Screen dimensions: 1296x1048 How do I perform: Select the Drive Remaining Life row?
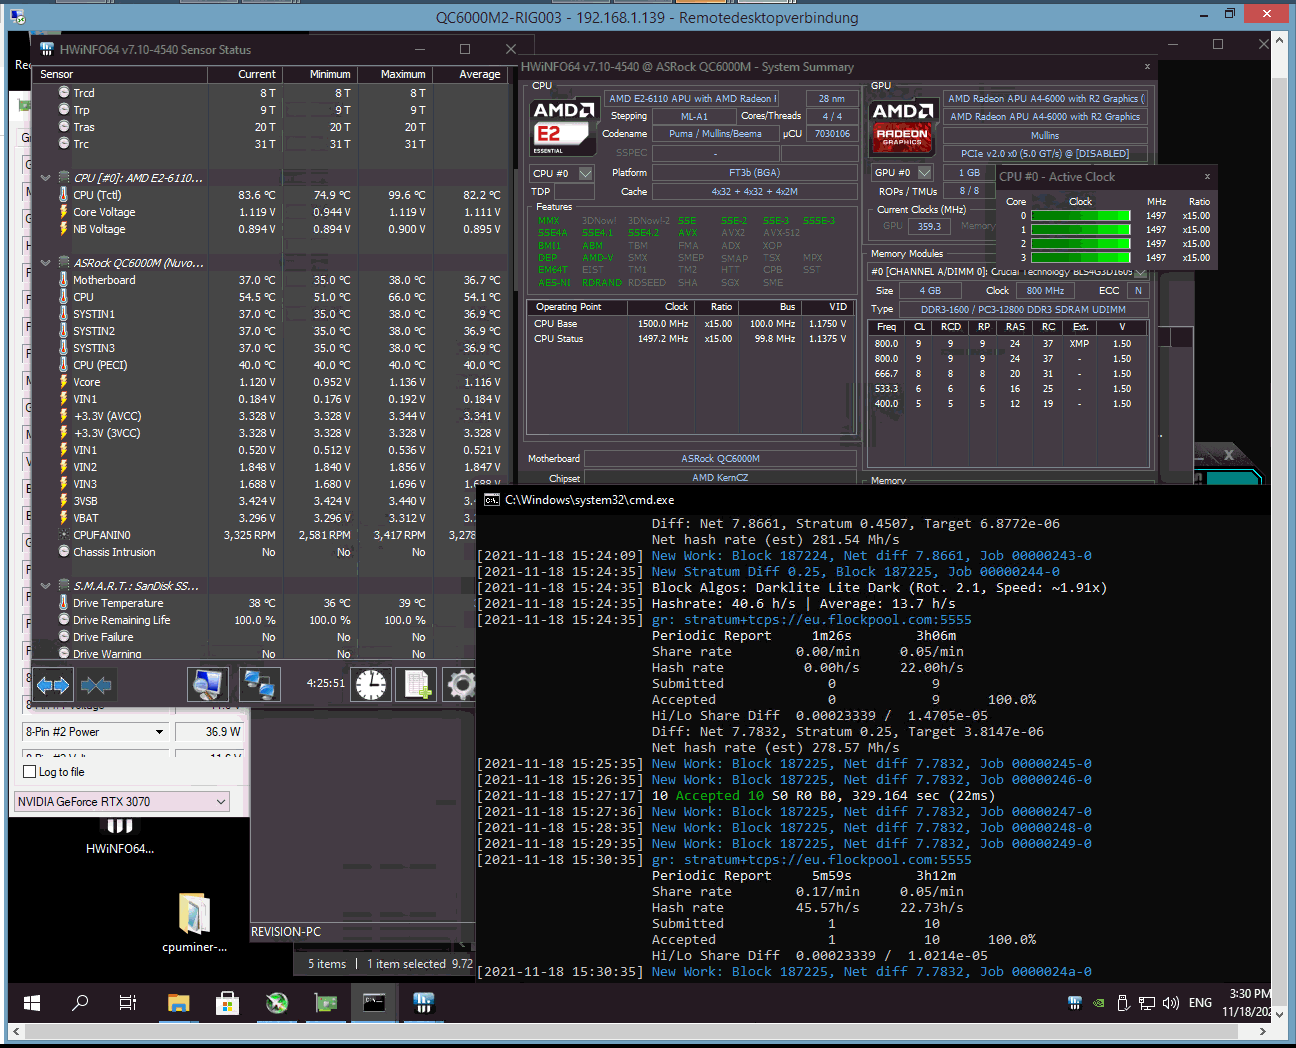255,620
